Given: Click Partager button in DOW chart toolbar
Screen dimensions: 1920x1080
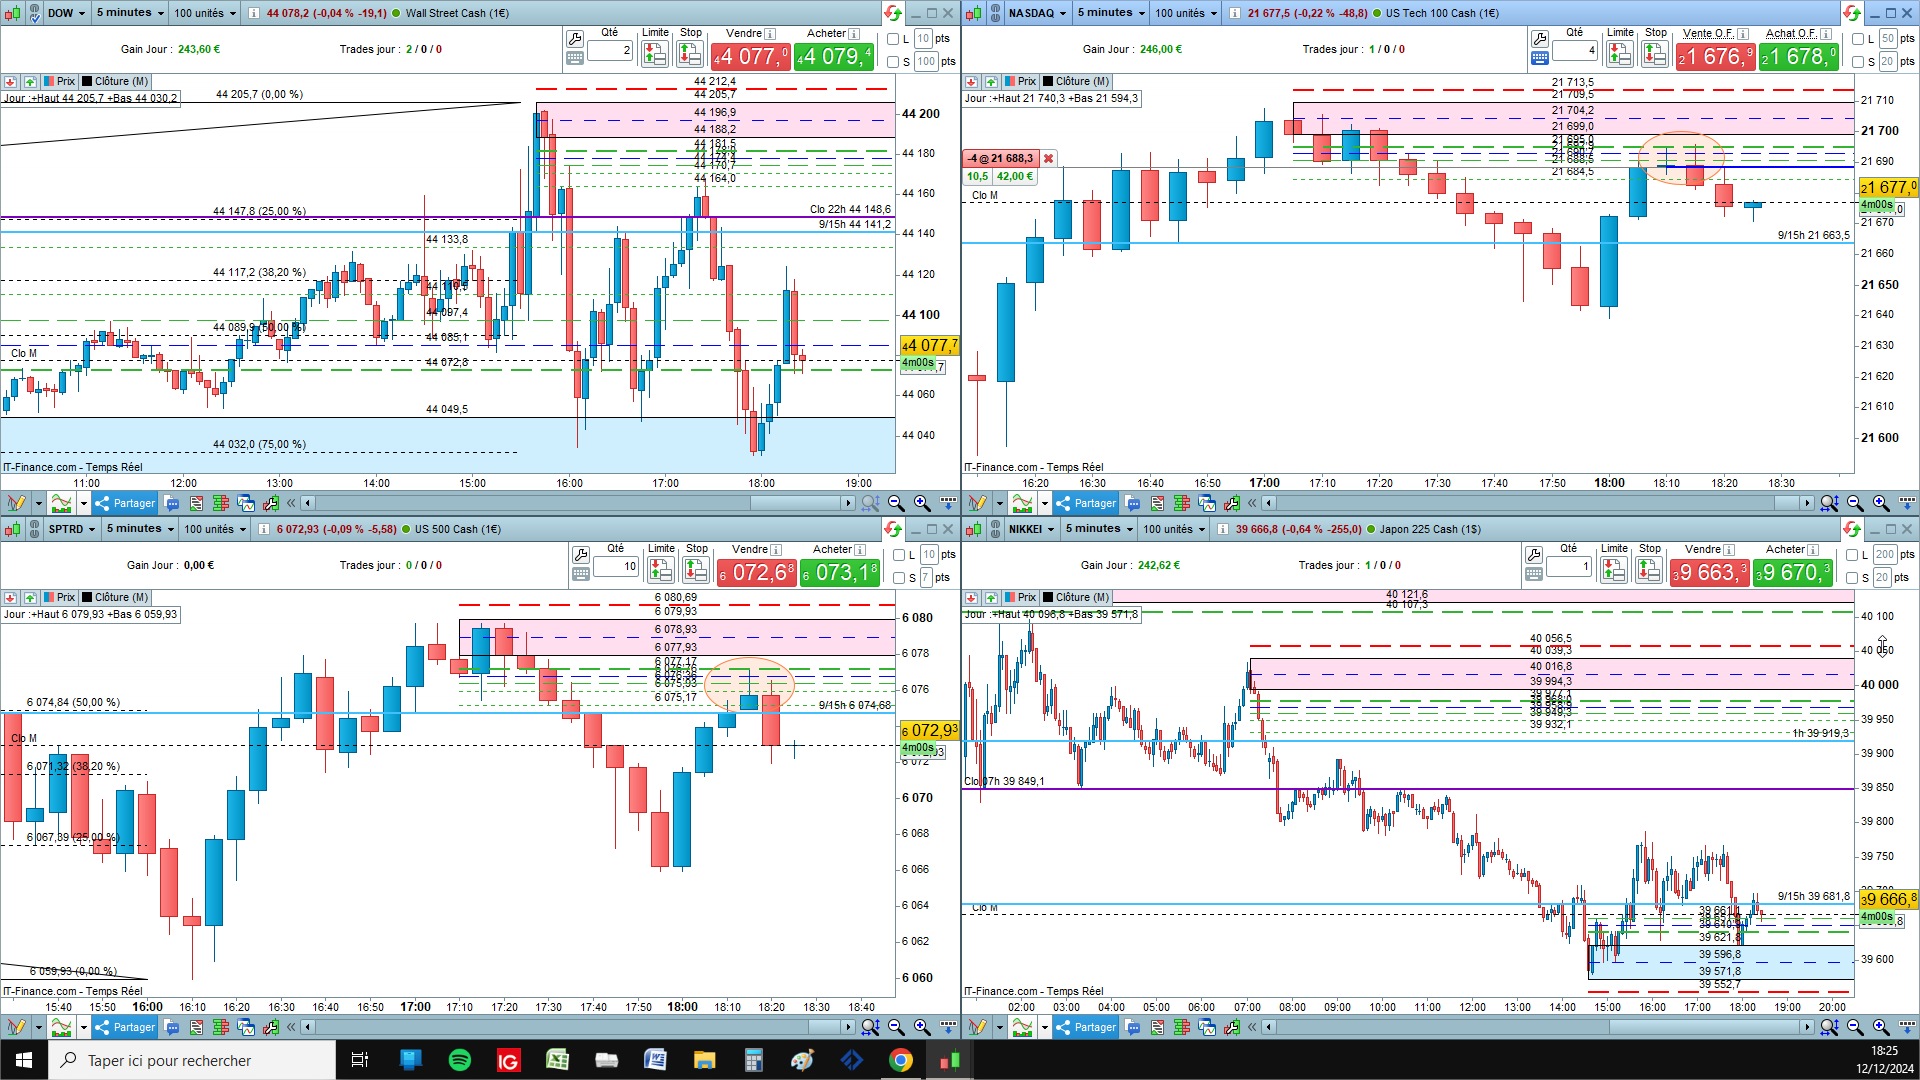Looking at the screenshot, I should pos(125,503).
